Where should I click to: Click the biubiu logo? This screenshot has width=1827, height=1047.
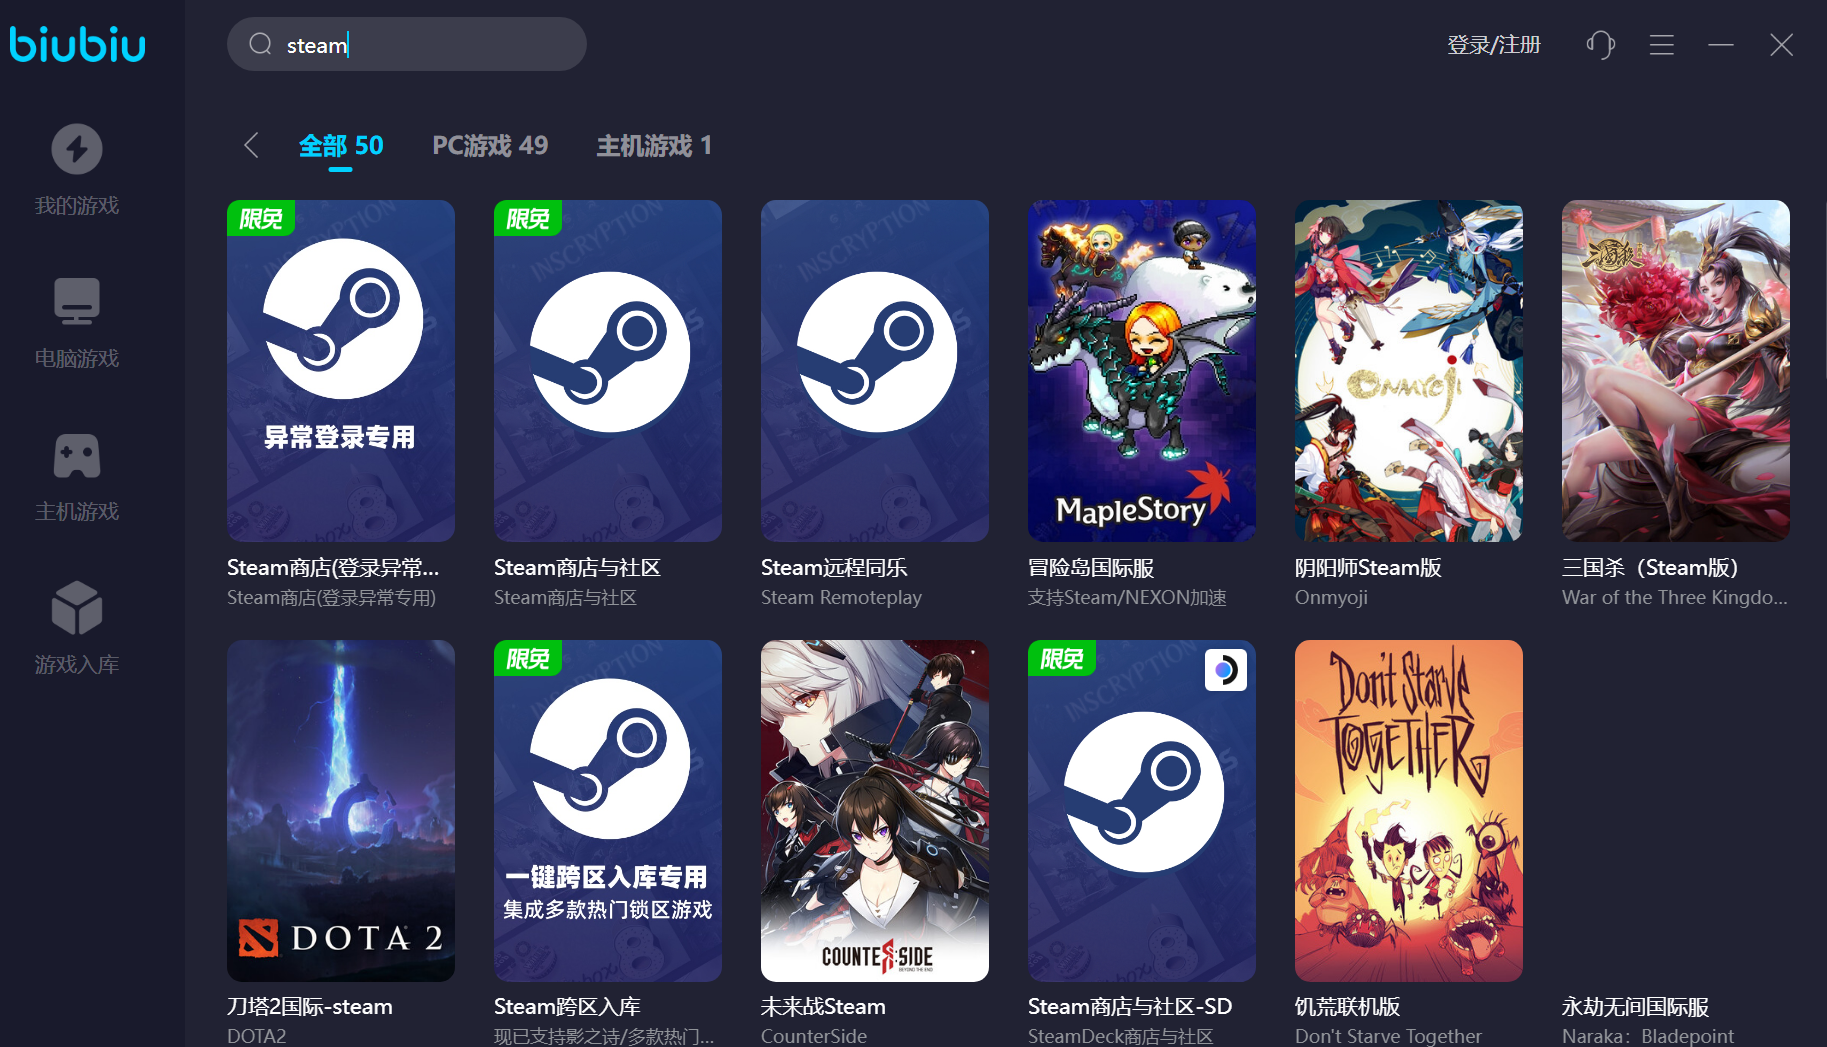[78, 44]
